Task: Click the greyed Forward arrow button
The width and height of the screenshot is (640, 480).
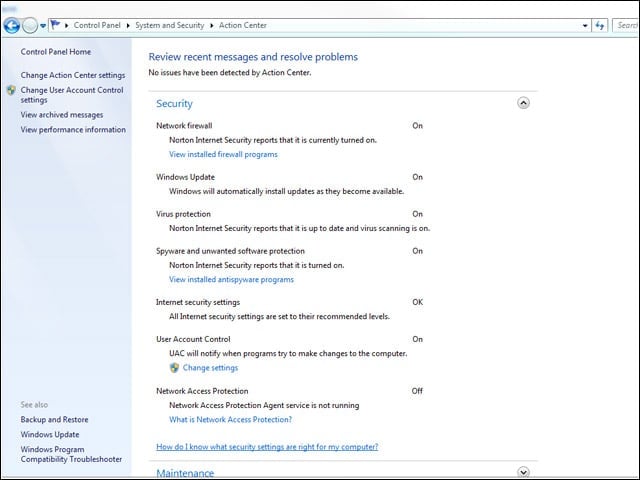Action: tap(30, 26)
